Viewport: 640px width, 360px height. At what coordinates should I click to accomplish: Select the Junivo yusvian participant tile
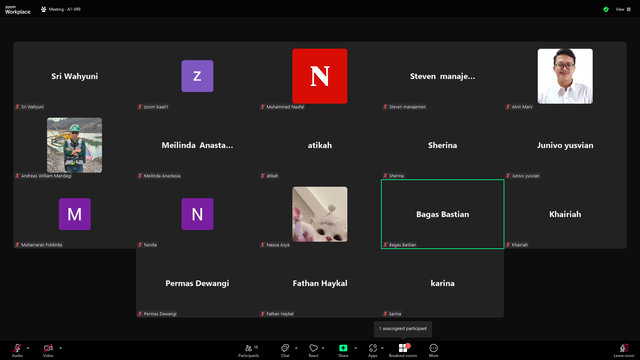(565, 145)
